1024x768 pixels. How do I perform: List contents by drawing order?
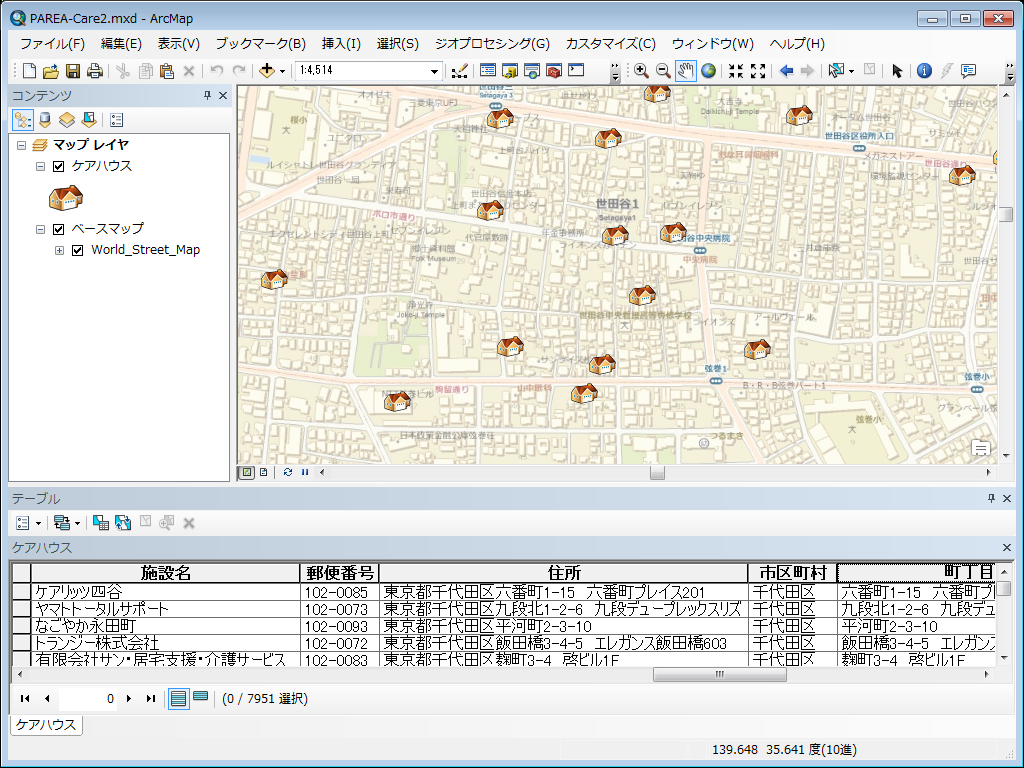click(23, 120)
